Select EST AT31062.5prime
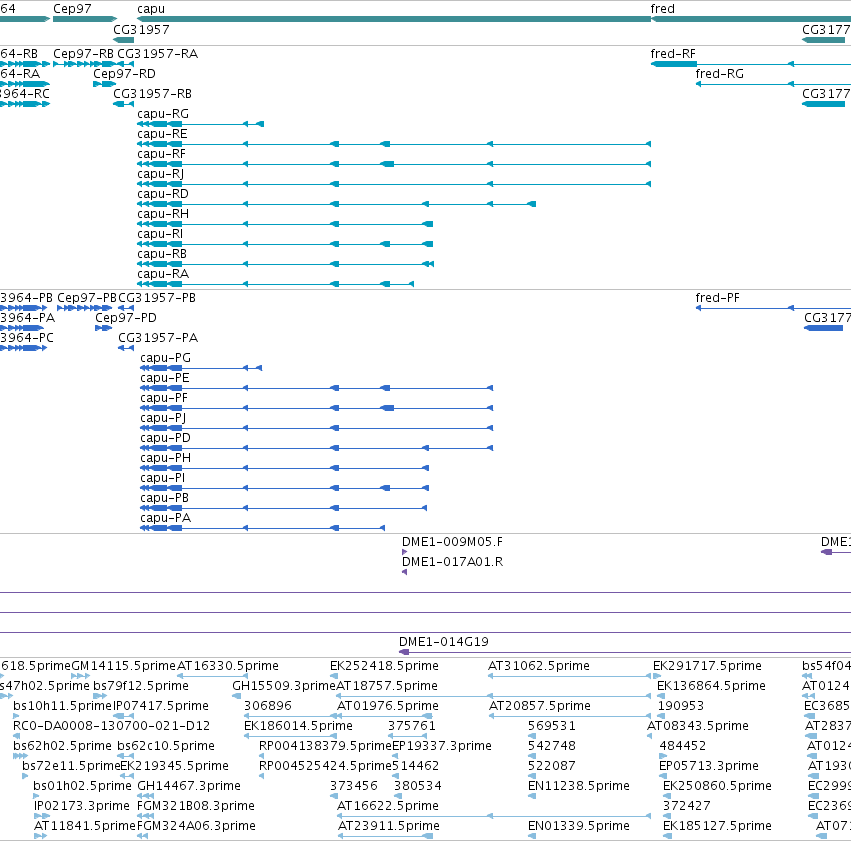 (x=539, y=666)
